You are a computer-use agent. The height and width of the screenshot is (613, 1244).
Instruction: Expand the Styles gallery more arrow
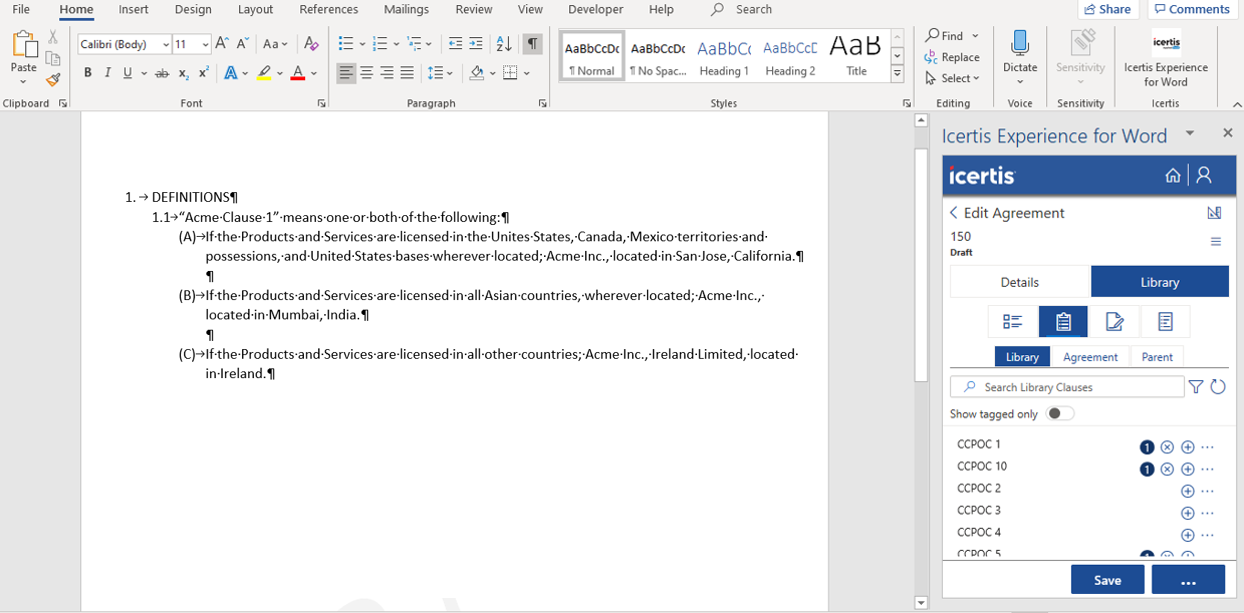click(x=897, y=75)
